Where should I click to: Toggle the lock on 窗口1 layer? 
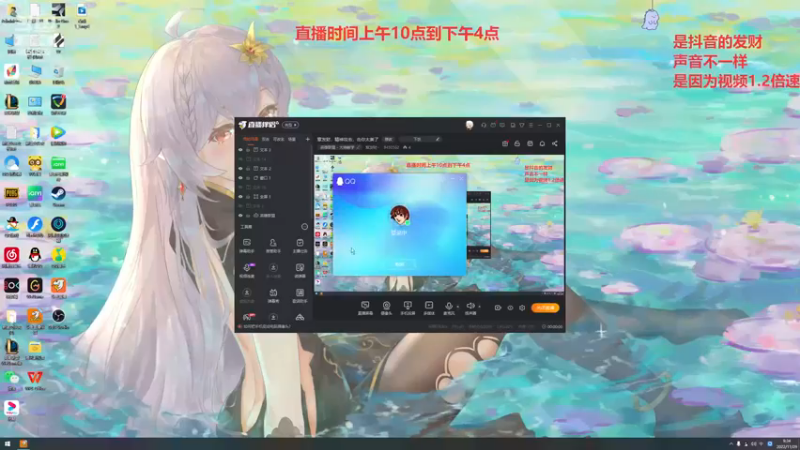[248, 178]
